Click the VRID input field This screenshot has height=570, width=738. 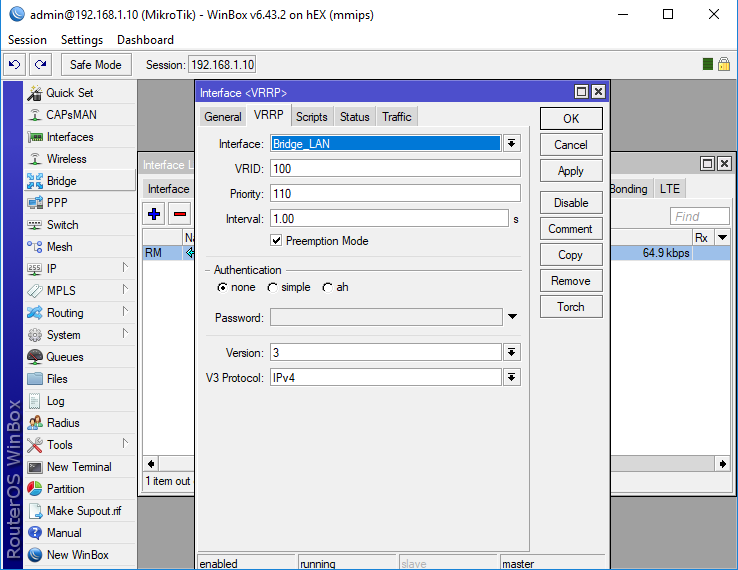(395, 169)
